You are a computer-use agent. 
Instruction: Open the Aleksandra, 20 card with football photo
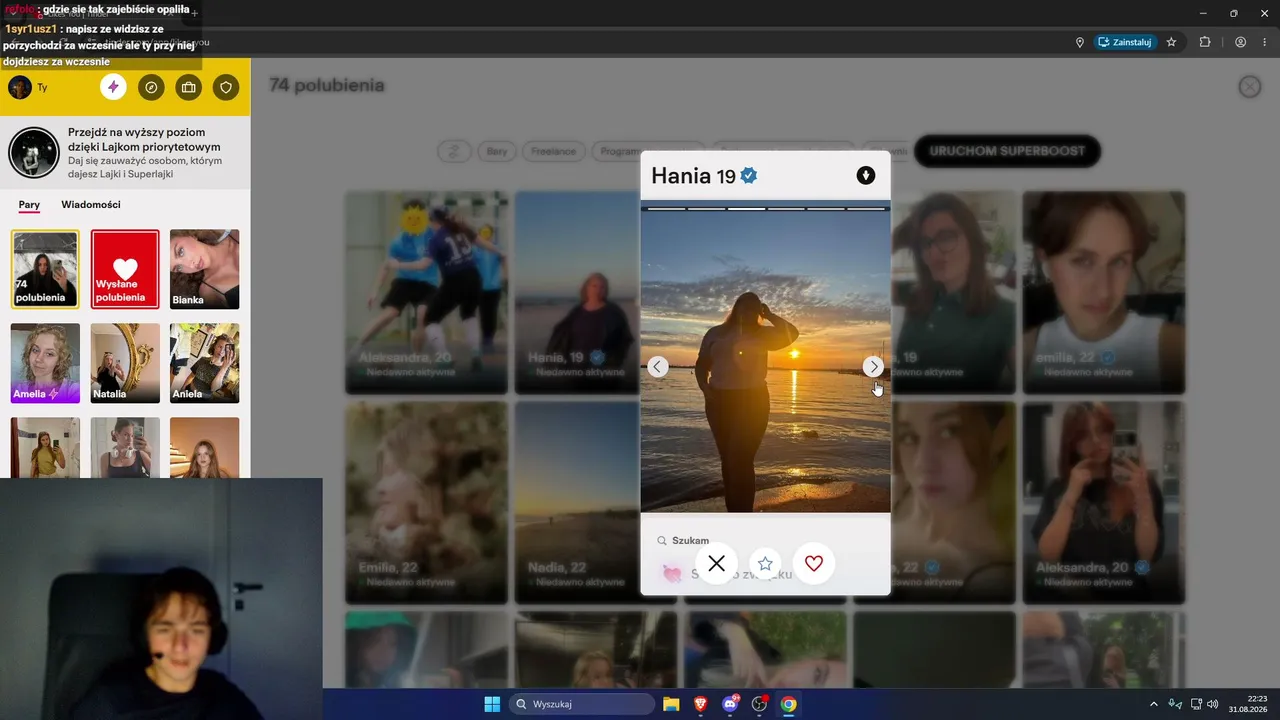click(x=426, y=292)
